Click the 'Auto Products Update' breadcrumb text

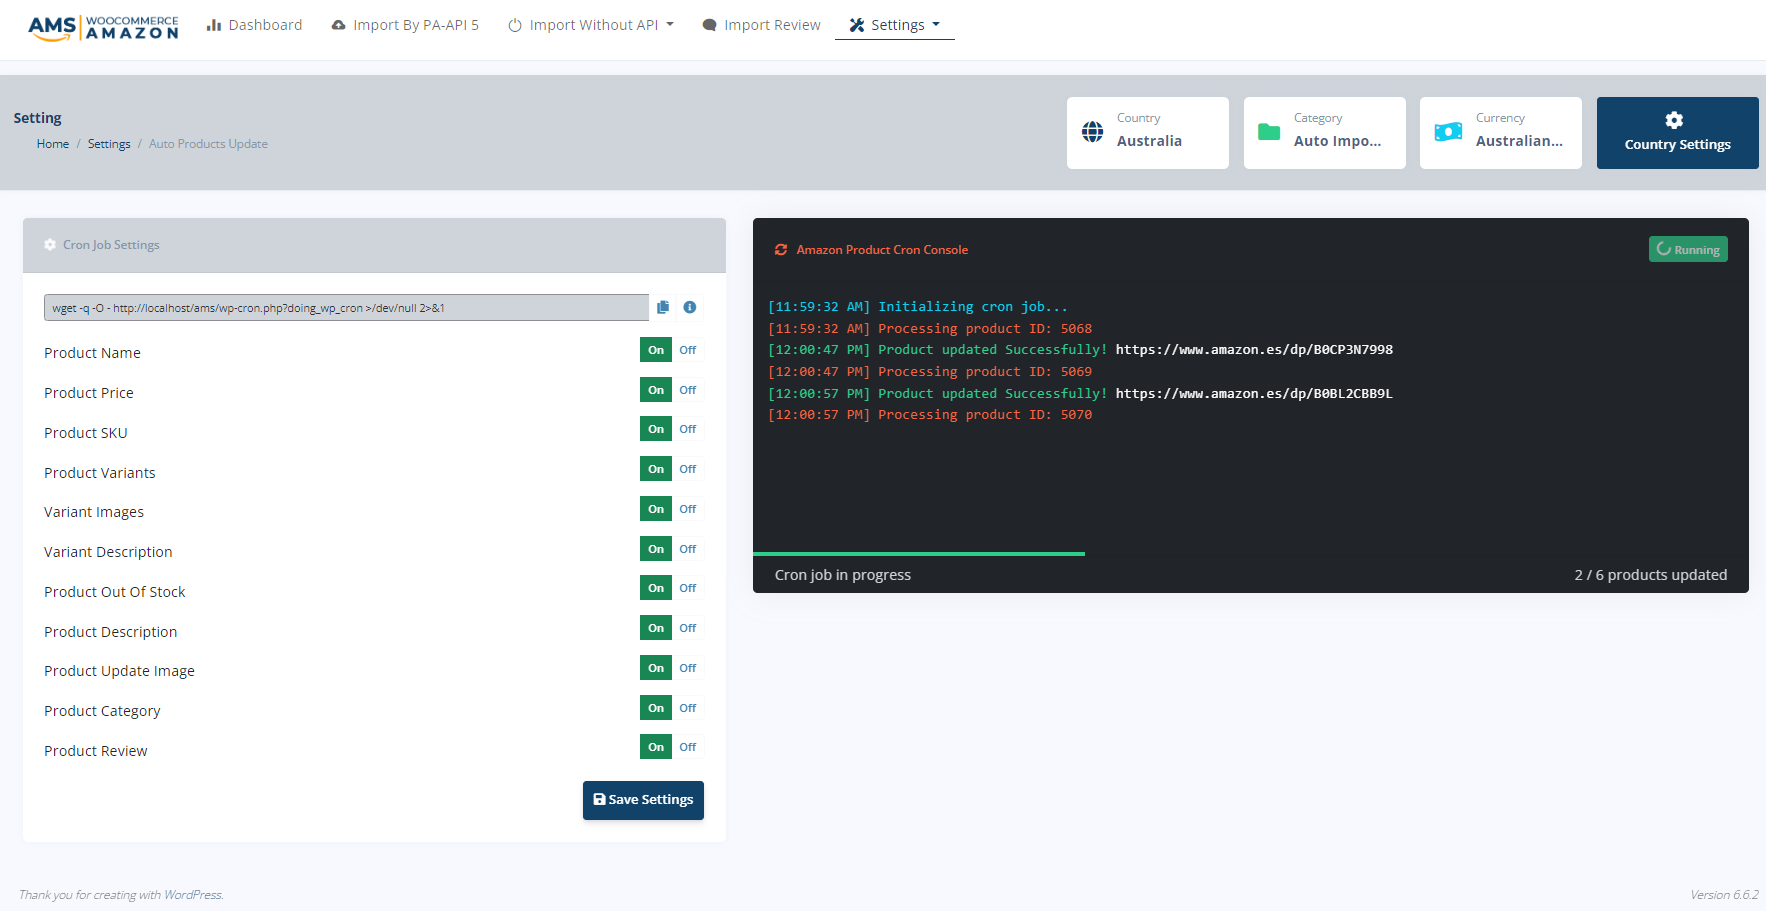pos(208,144)
